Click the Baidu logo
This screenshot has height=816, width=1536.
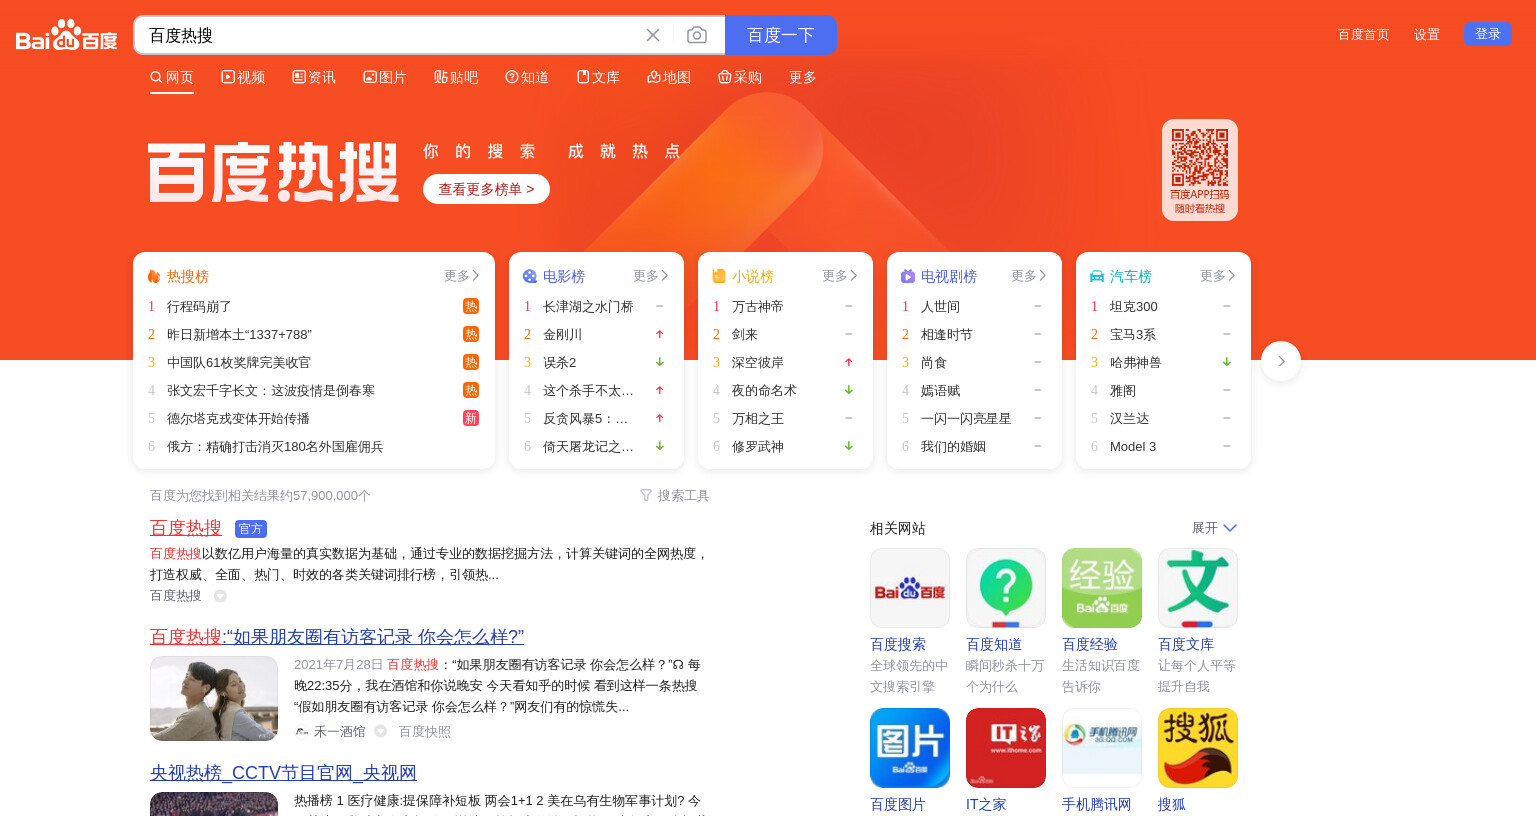point(67,35)
